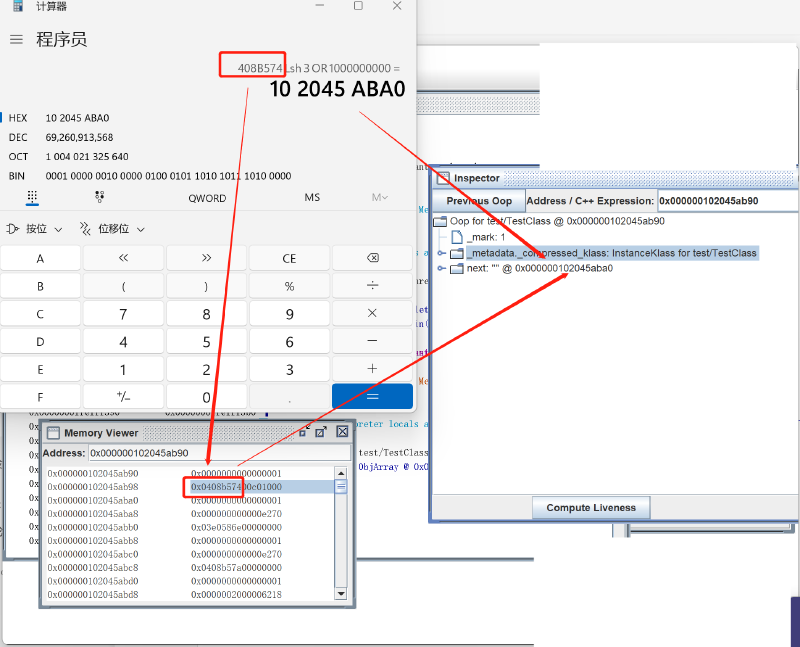This screenshot has height=647, width=800.
Task: Expand the _metadata._compressed_klass tree node
Action: [442, 253]
